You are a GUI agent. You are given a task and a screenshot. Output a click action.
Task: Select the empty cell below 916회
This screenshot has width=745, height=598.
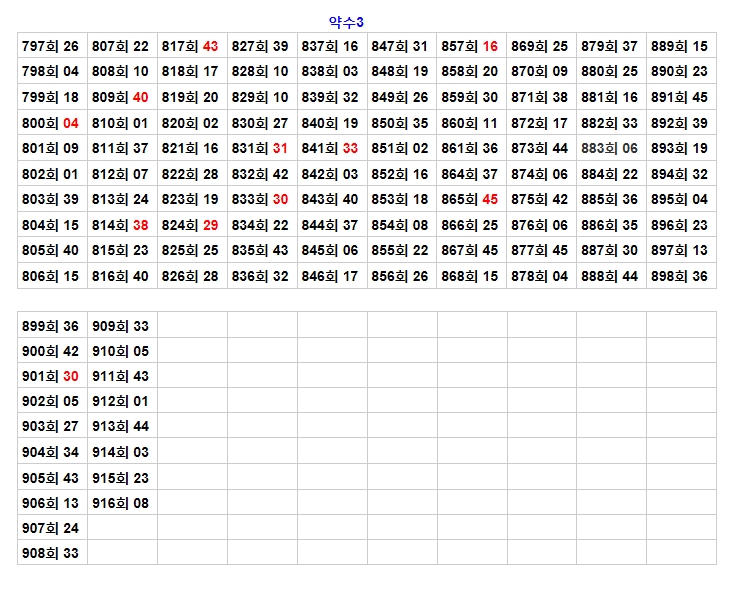pyautogui.click(x=121, y=528)
